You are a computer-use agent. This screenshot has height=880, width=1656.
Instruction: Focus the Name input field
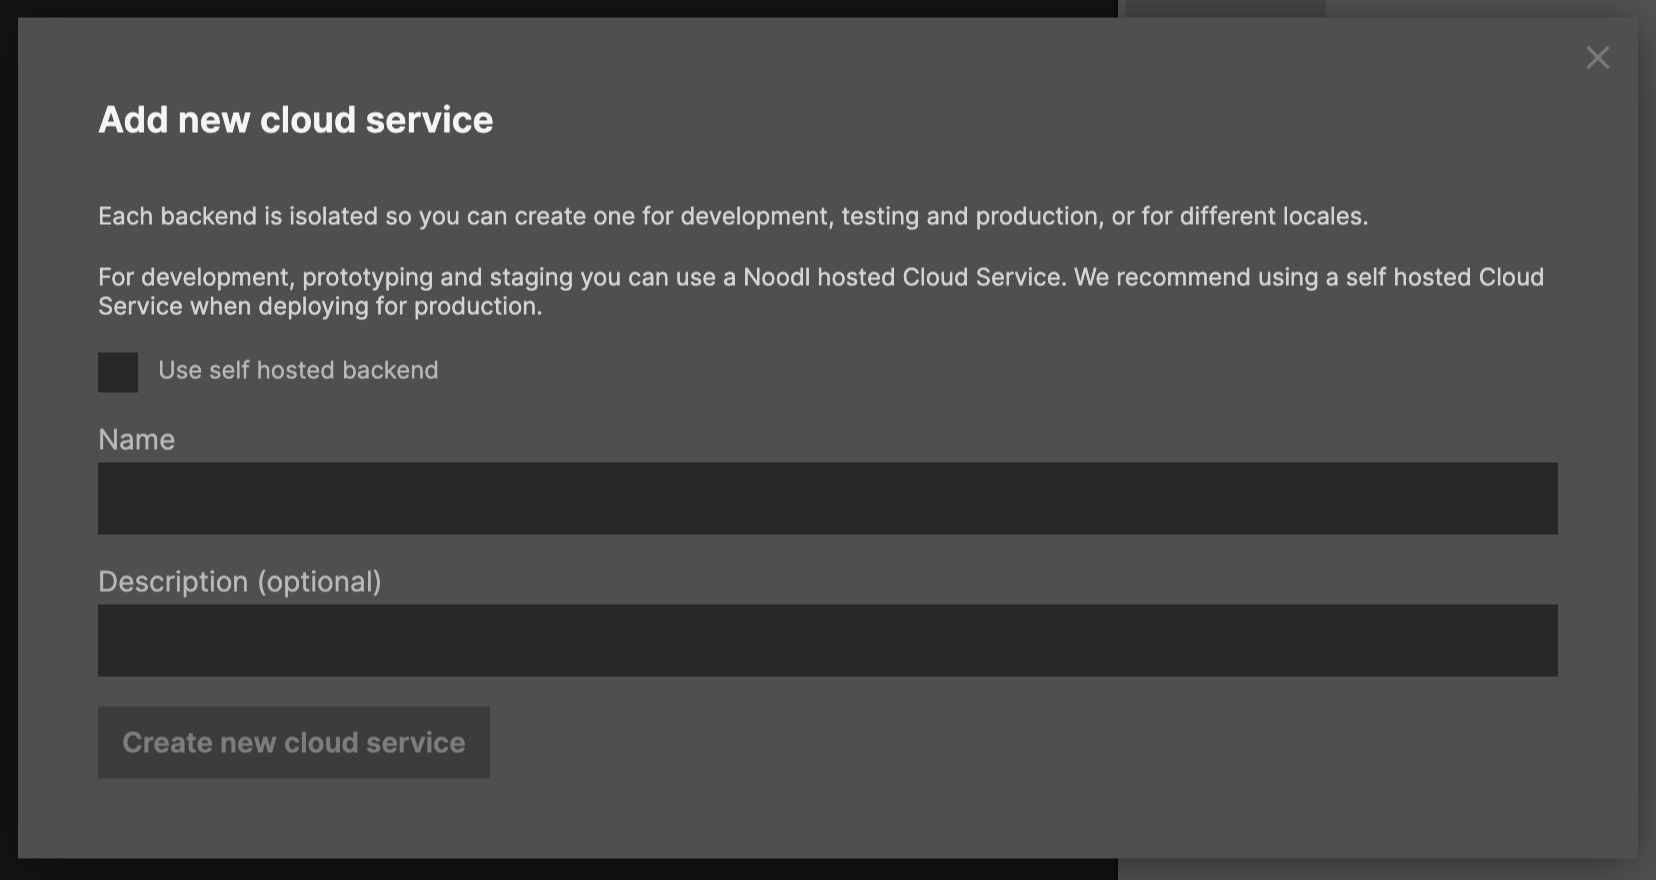pos(827,498)
